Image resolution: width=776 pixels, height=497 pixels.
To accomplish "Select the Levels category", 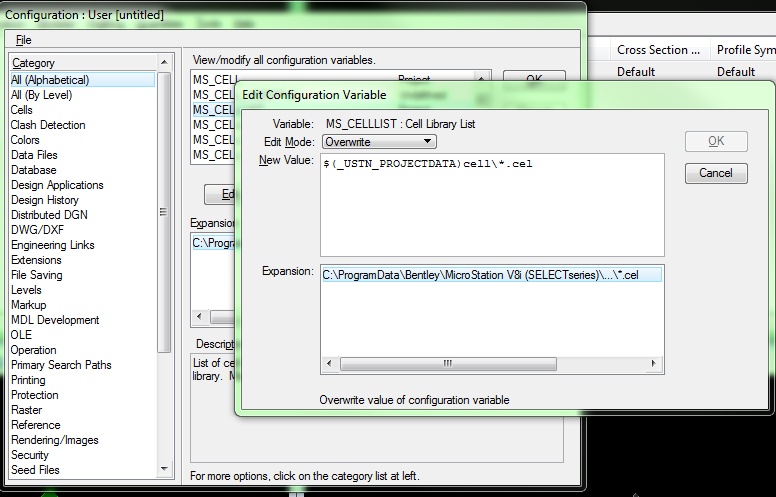I will 26,290.
